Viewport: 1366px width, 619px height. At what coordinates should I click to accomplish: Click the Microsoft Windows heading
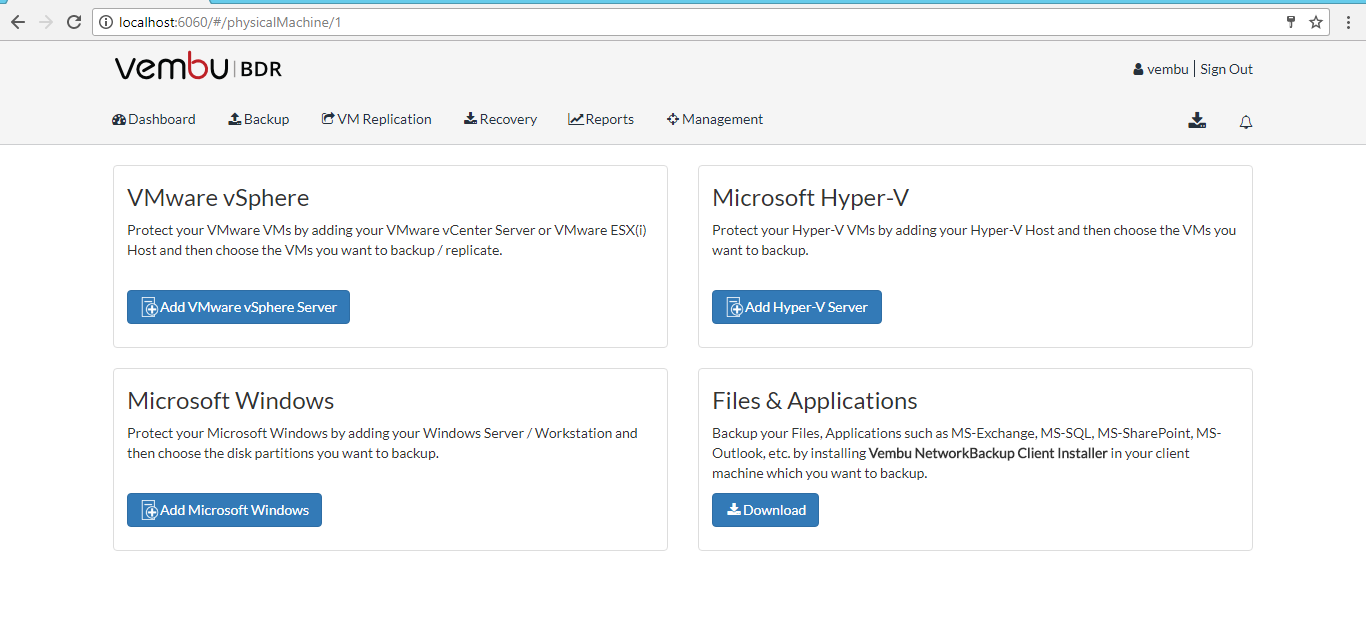tap(231, 401)
